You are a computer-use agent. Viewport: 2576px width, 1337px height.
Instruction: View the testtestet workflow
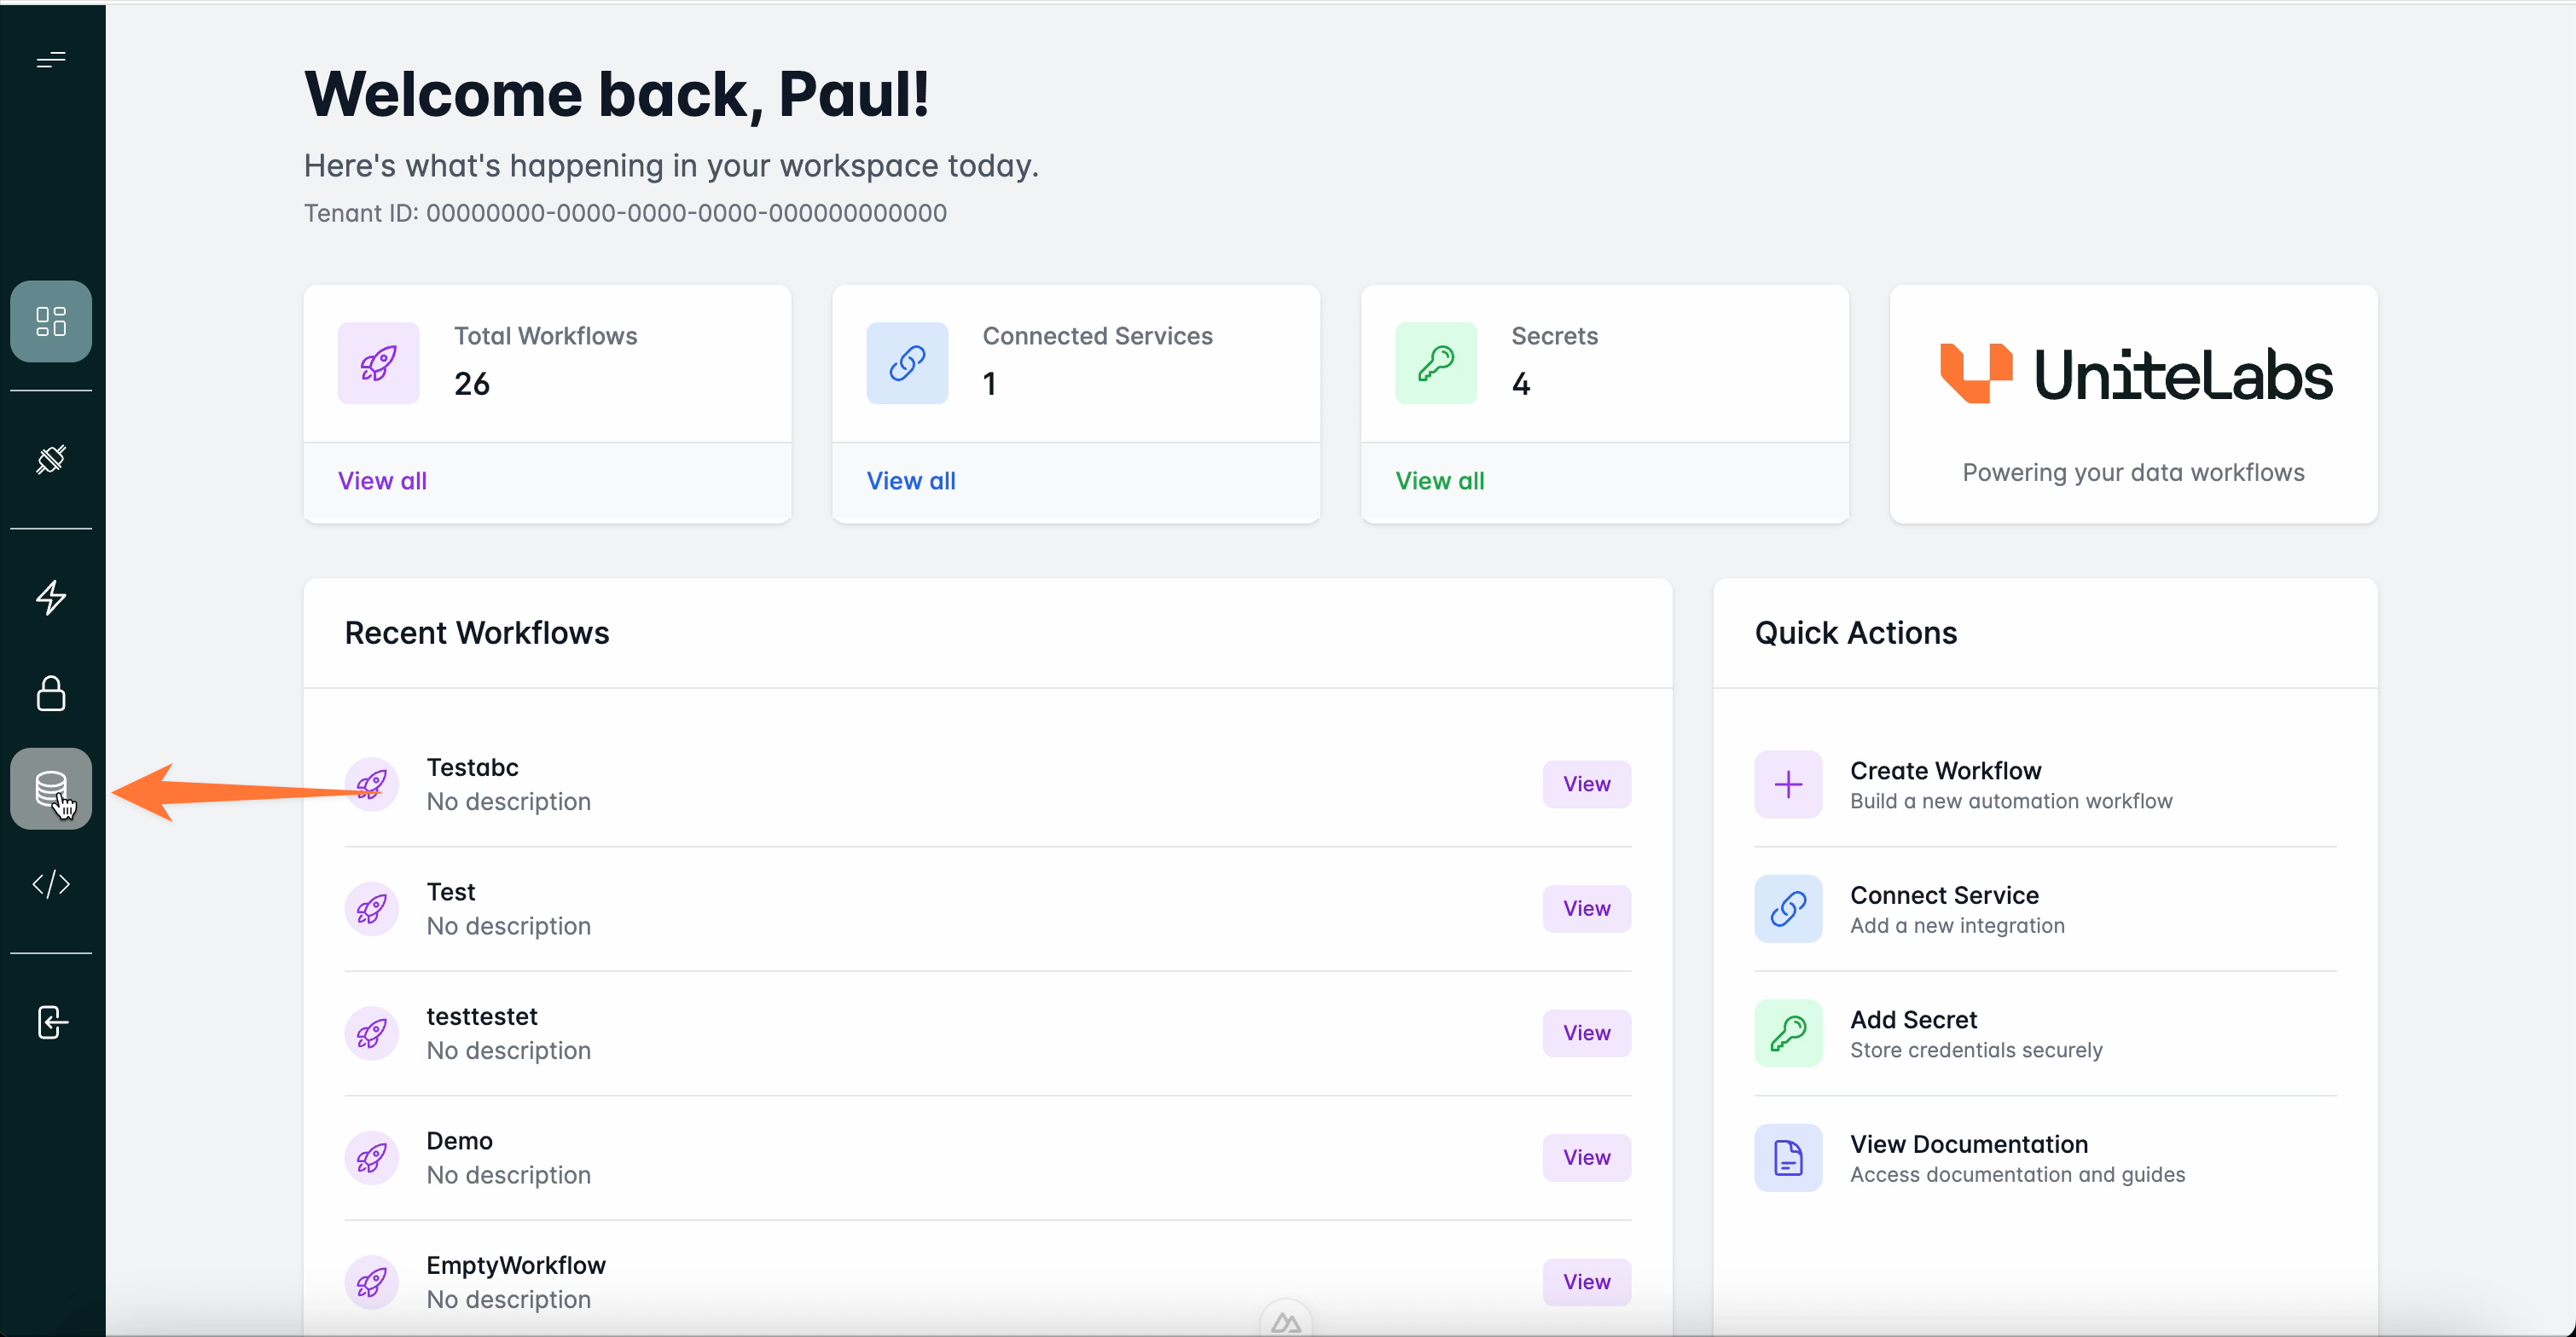pyautogui.click(x=1587, y=1033)
